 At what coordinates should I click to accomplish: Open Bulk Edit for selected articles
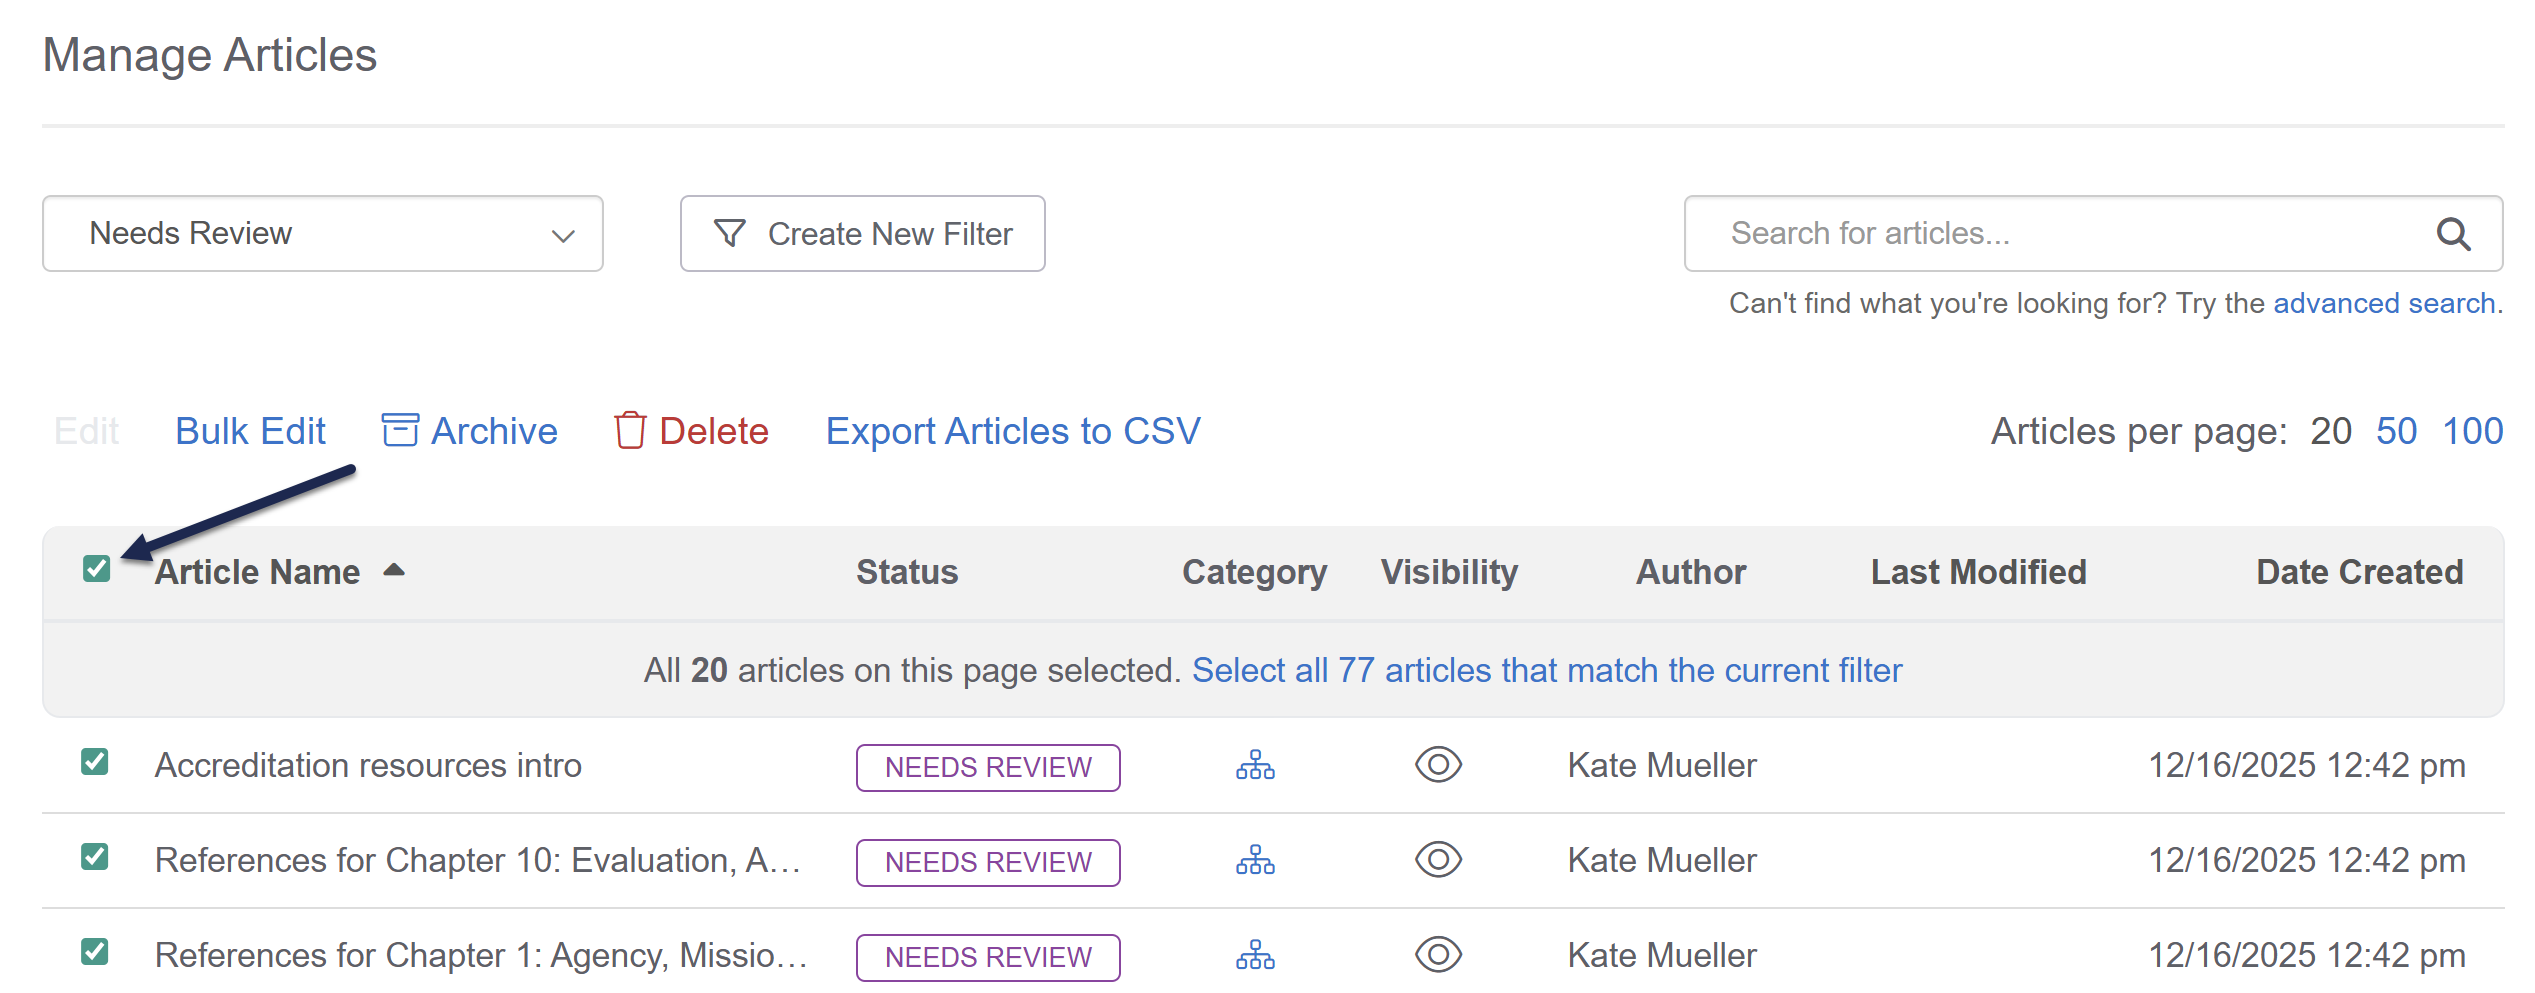pyautogui.click(x=250, y=431)
